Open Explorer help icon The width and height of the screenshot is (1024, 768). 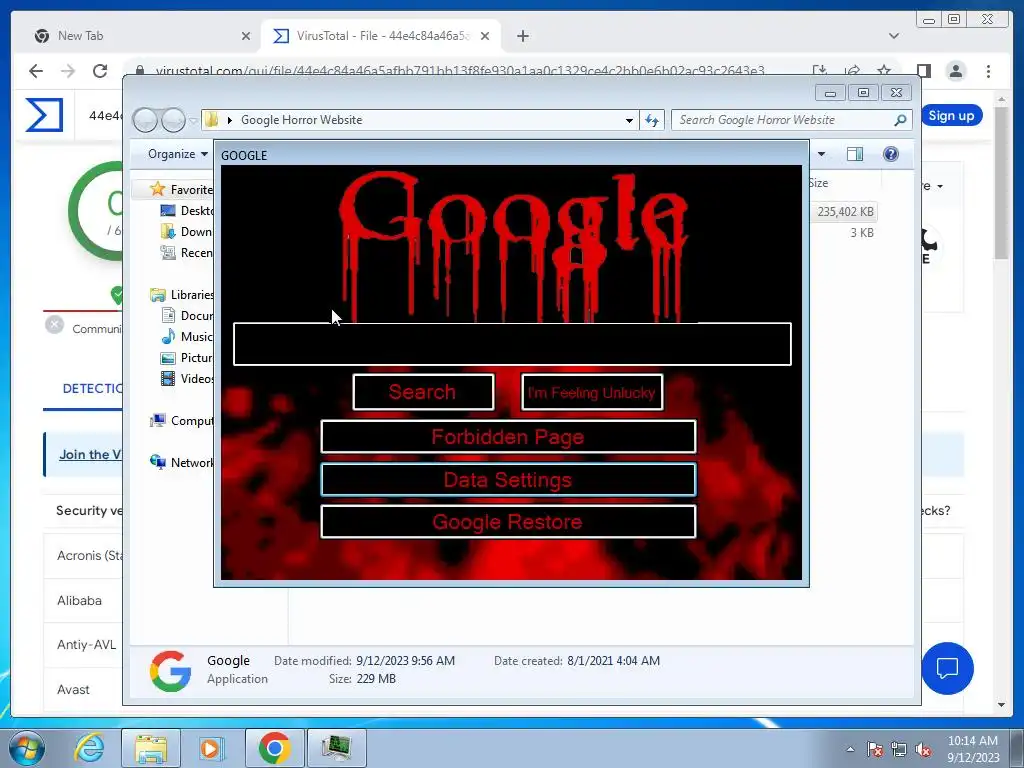point(891,154)
